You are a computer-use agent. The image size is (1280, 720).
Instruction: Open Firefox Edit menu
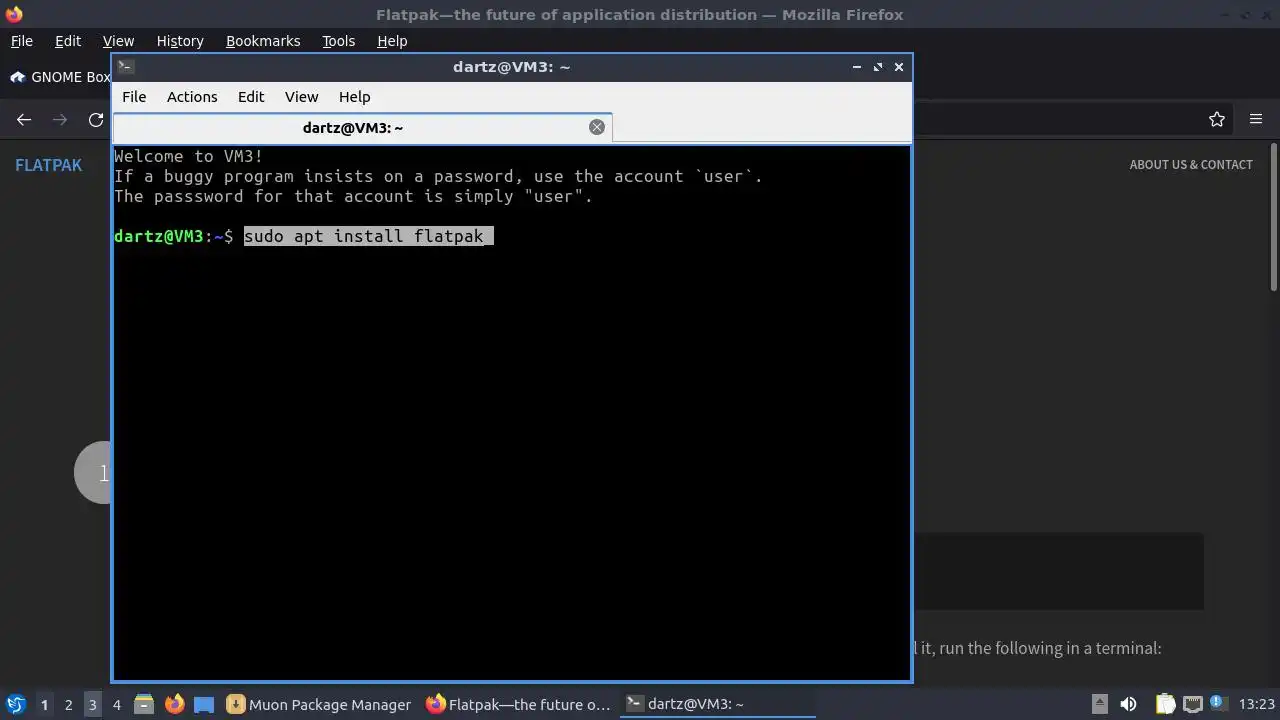[x=68, y=41]
